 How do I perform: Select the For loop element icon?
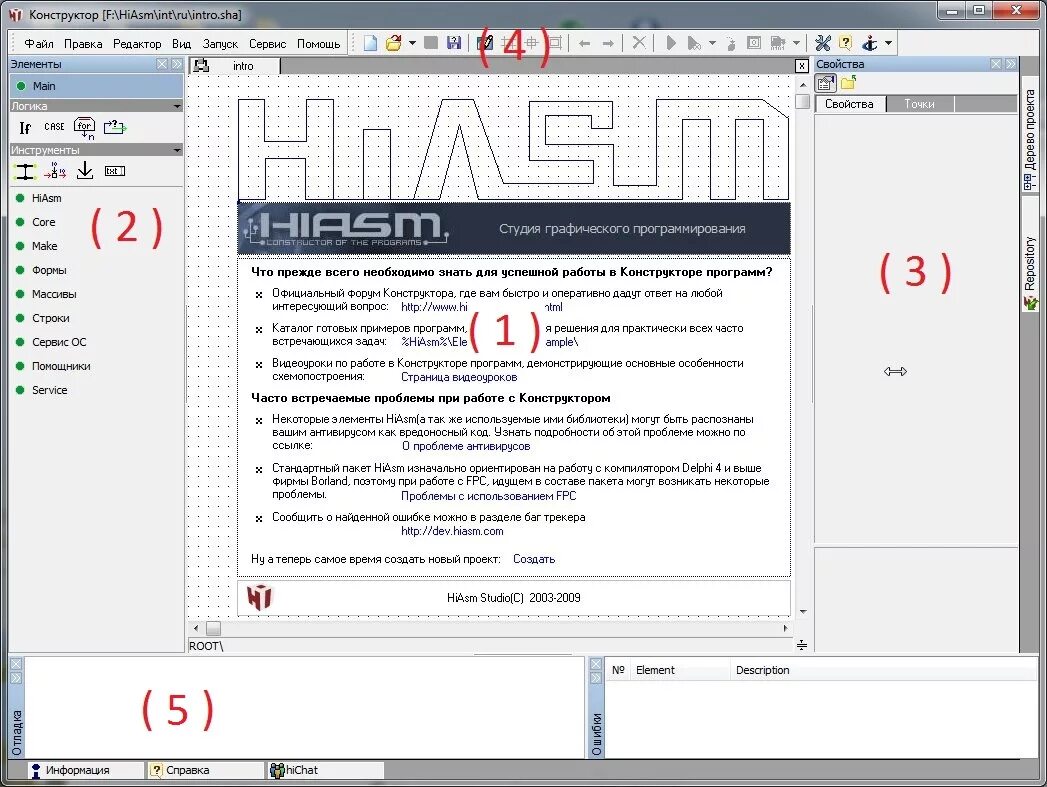85,127
